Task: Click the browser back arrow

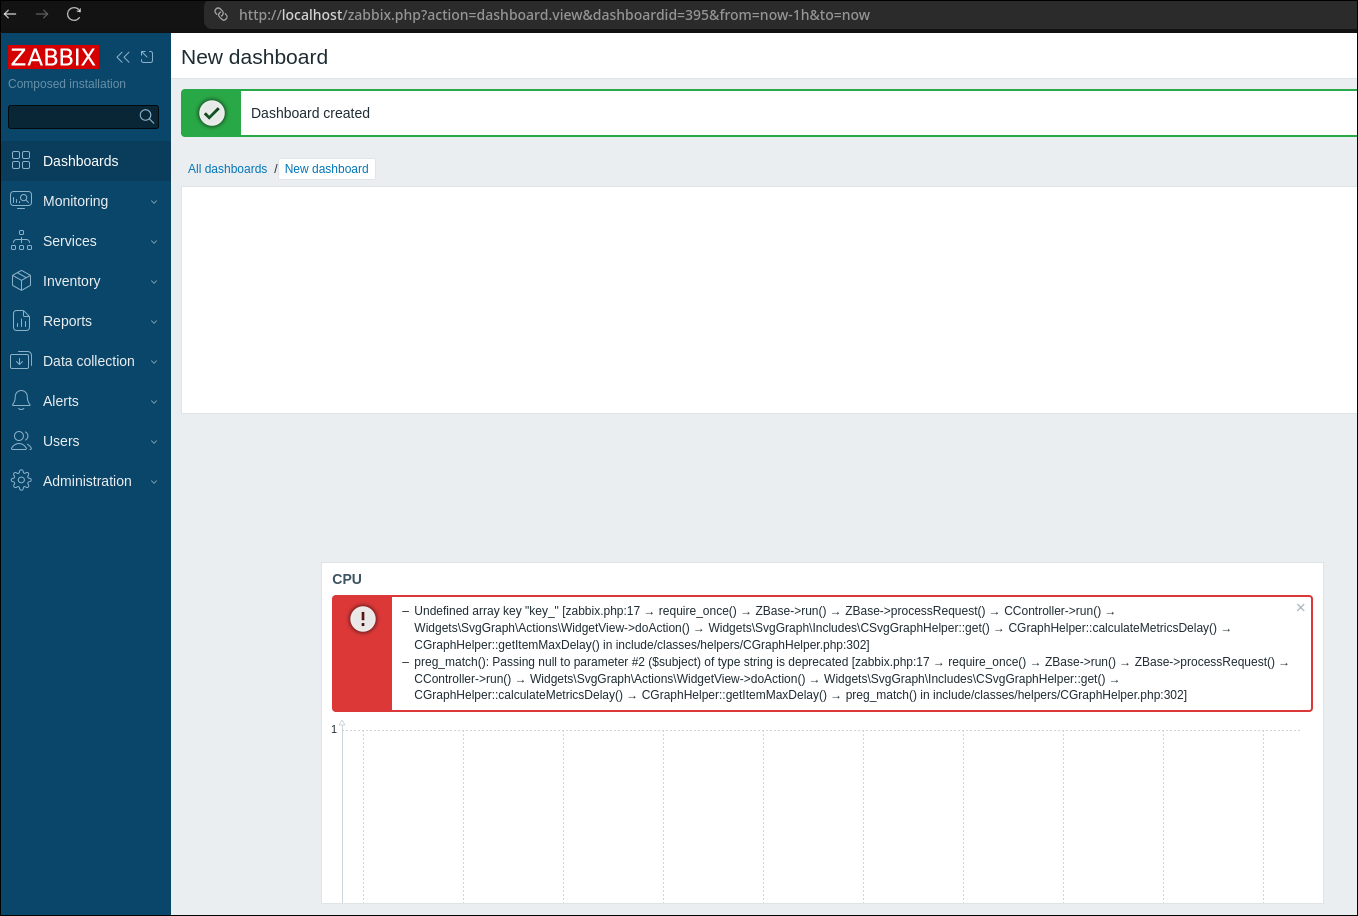Action: tap(11, 14)
